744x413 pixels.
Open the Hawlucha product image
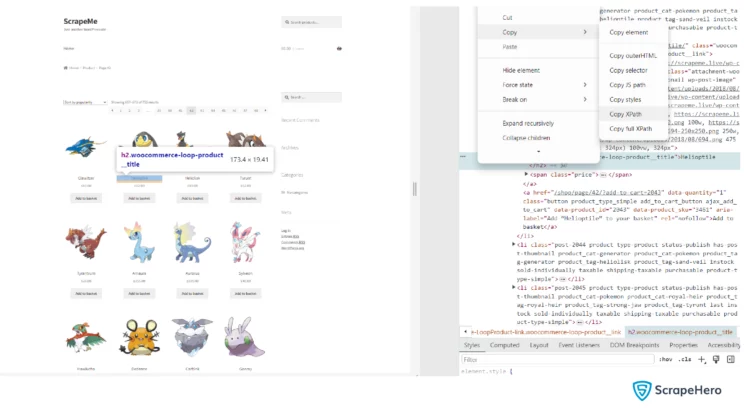click(x=86, y=337)
